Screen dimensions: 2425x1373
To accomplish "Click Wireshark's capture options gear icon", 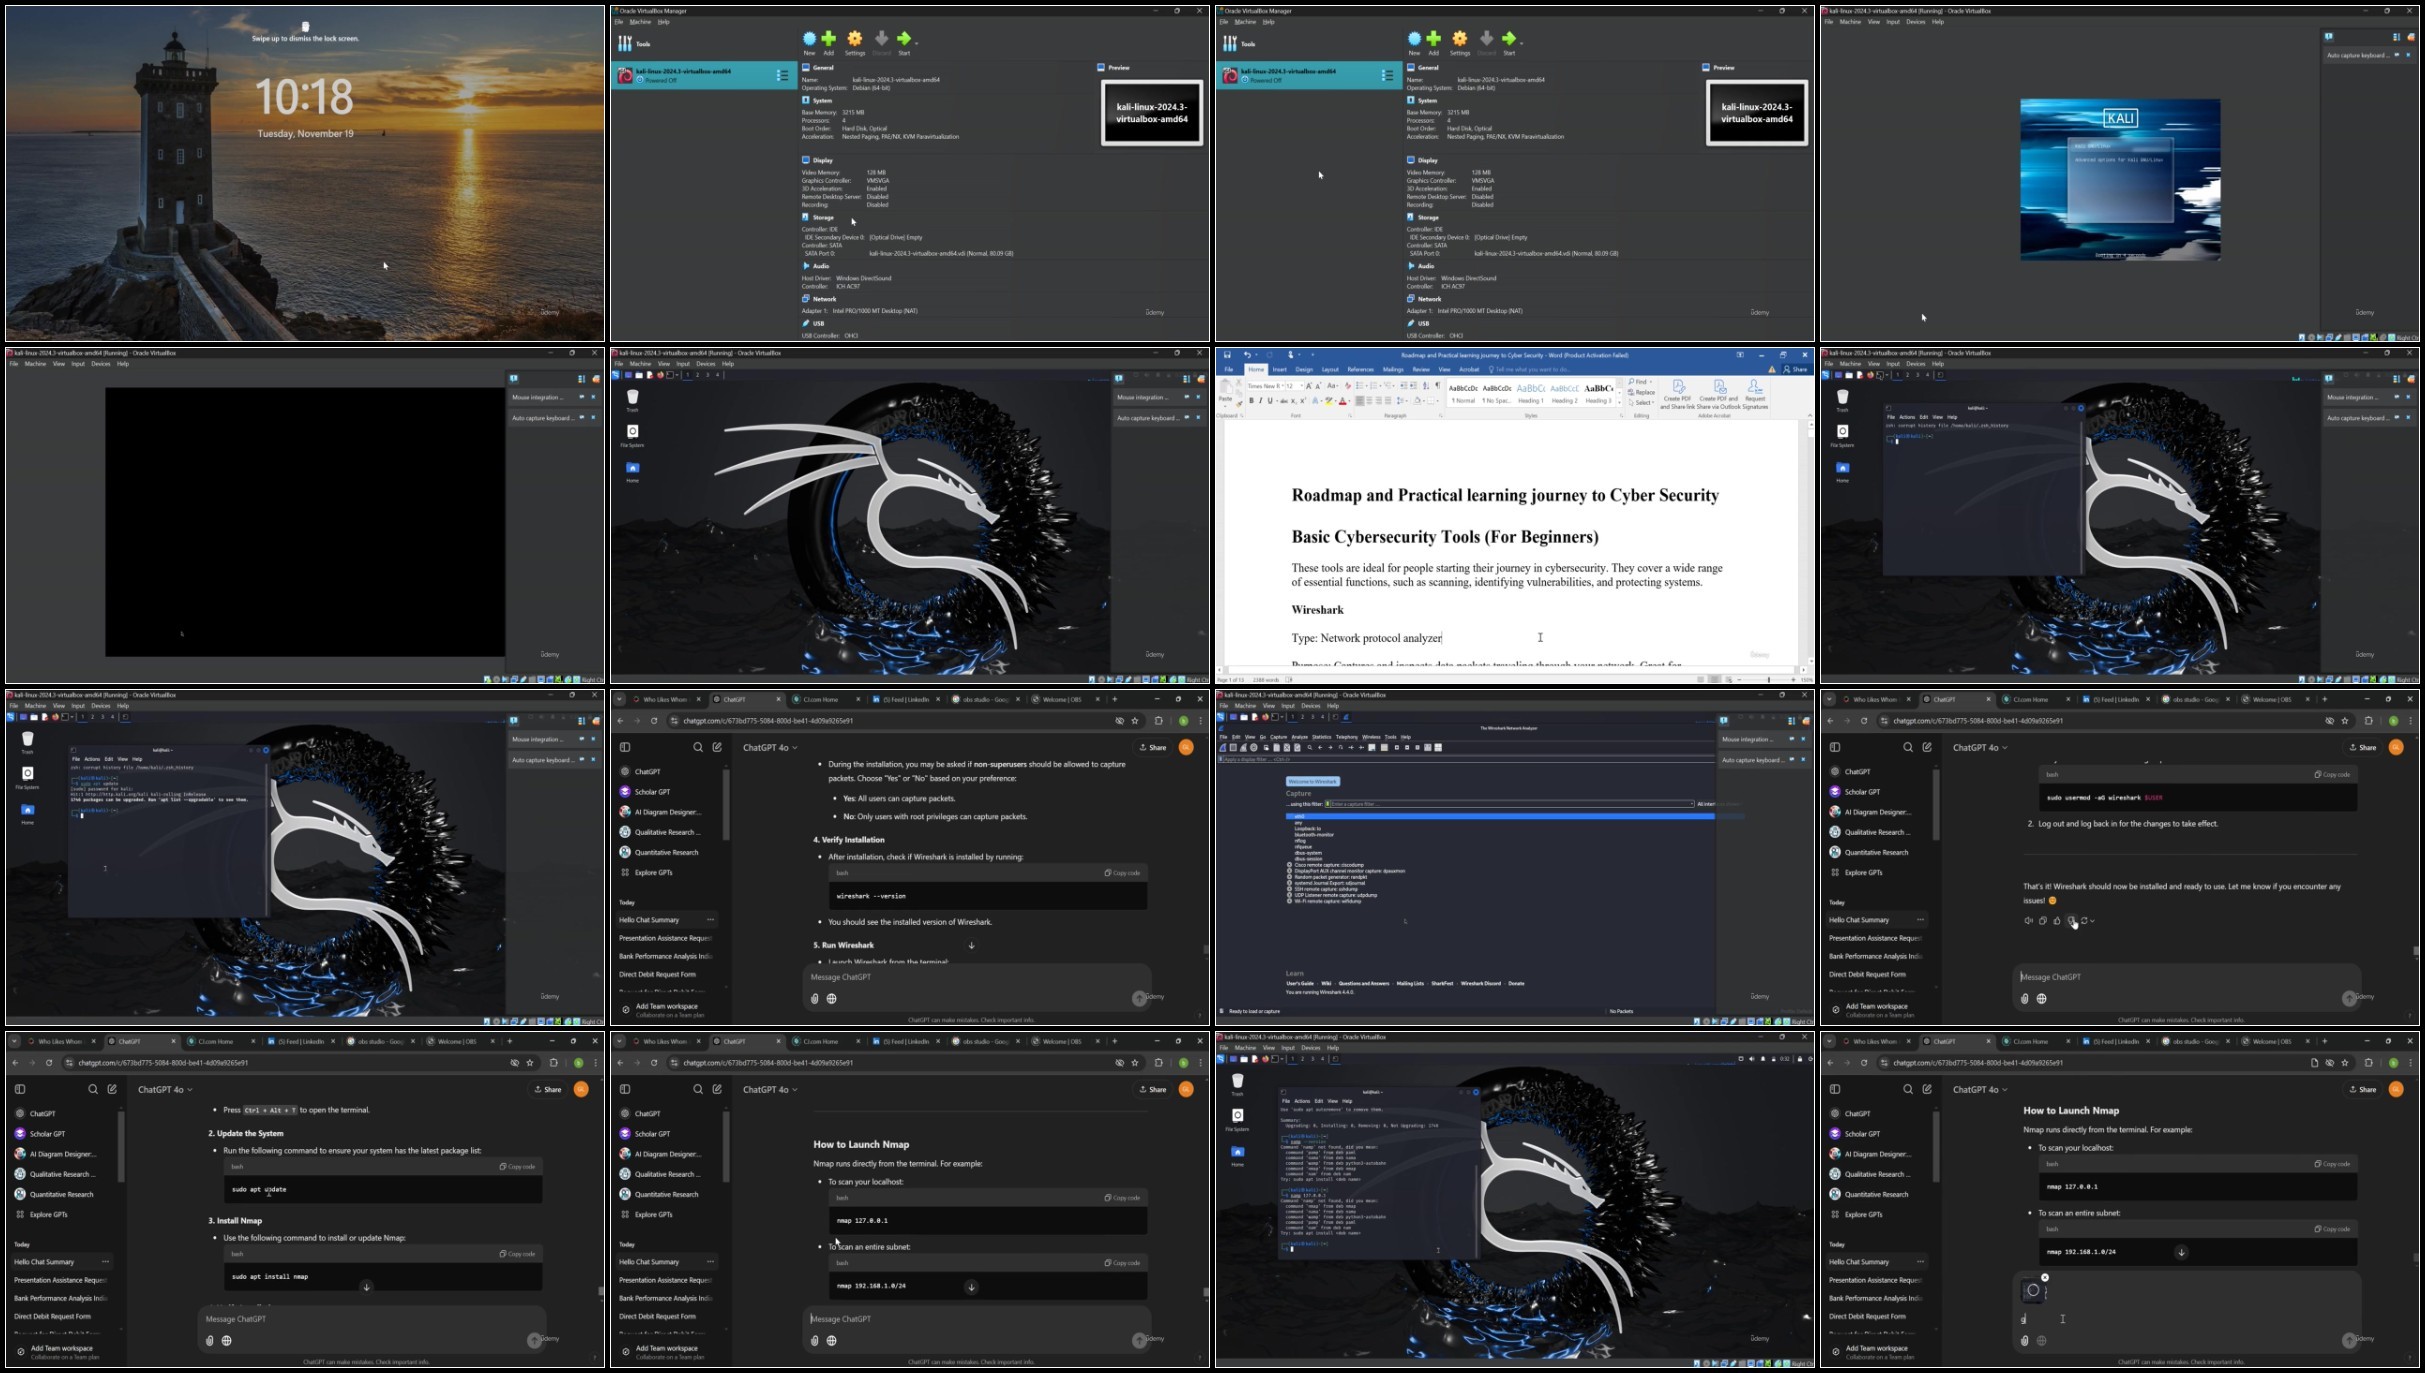I will pyautogui.click(x=1254, y=747).
